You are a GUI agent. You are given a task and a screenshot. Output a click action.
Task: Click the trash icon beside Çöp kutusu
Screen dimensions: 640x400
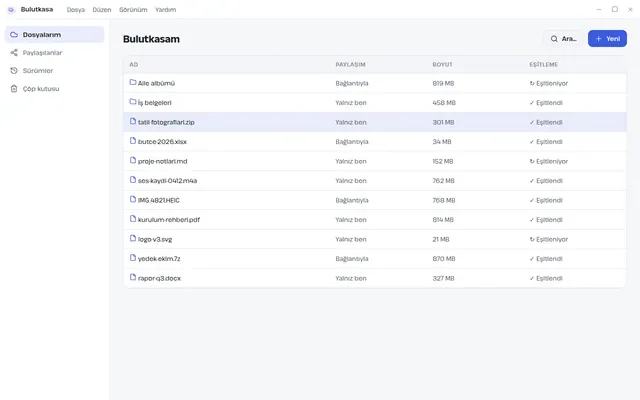tap(14, 89)
